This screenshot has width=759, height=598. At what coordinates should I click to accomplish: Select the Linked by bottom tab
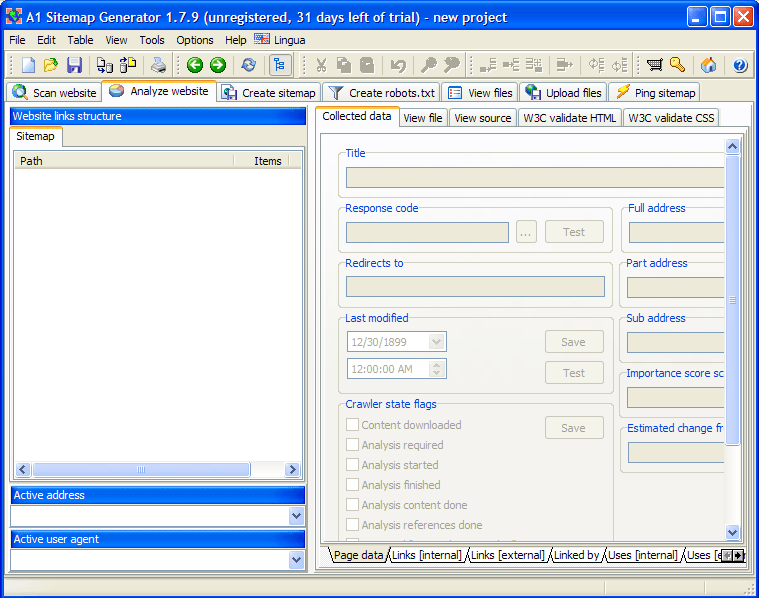576,555
